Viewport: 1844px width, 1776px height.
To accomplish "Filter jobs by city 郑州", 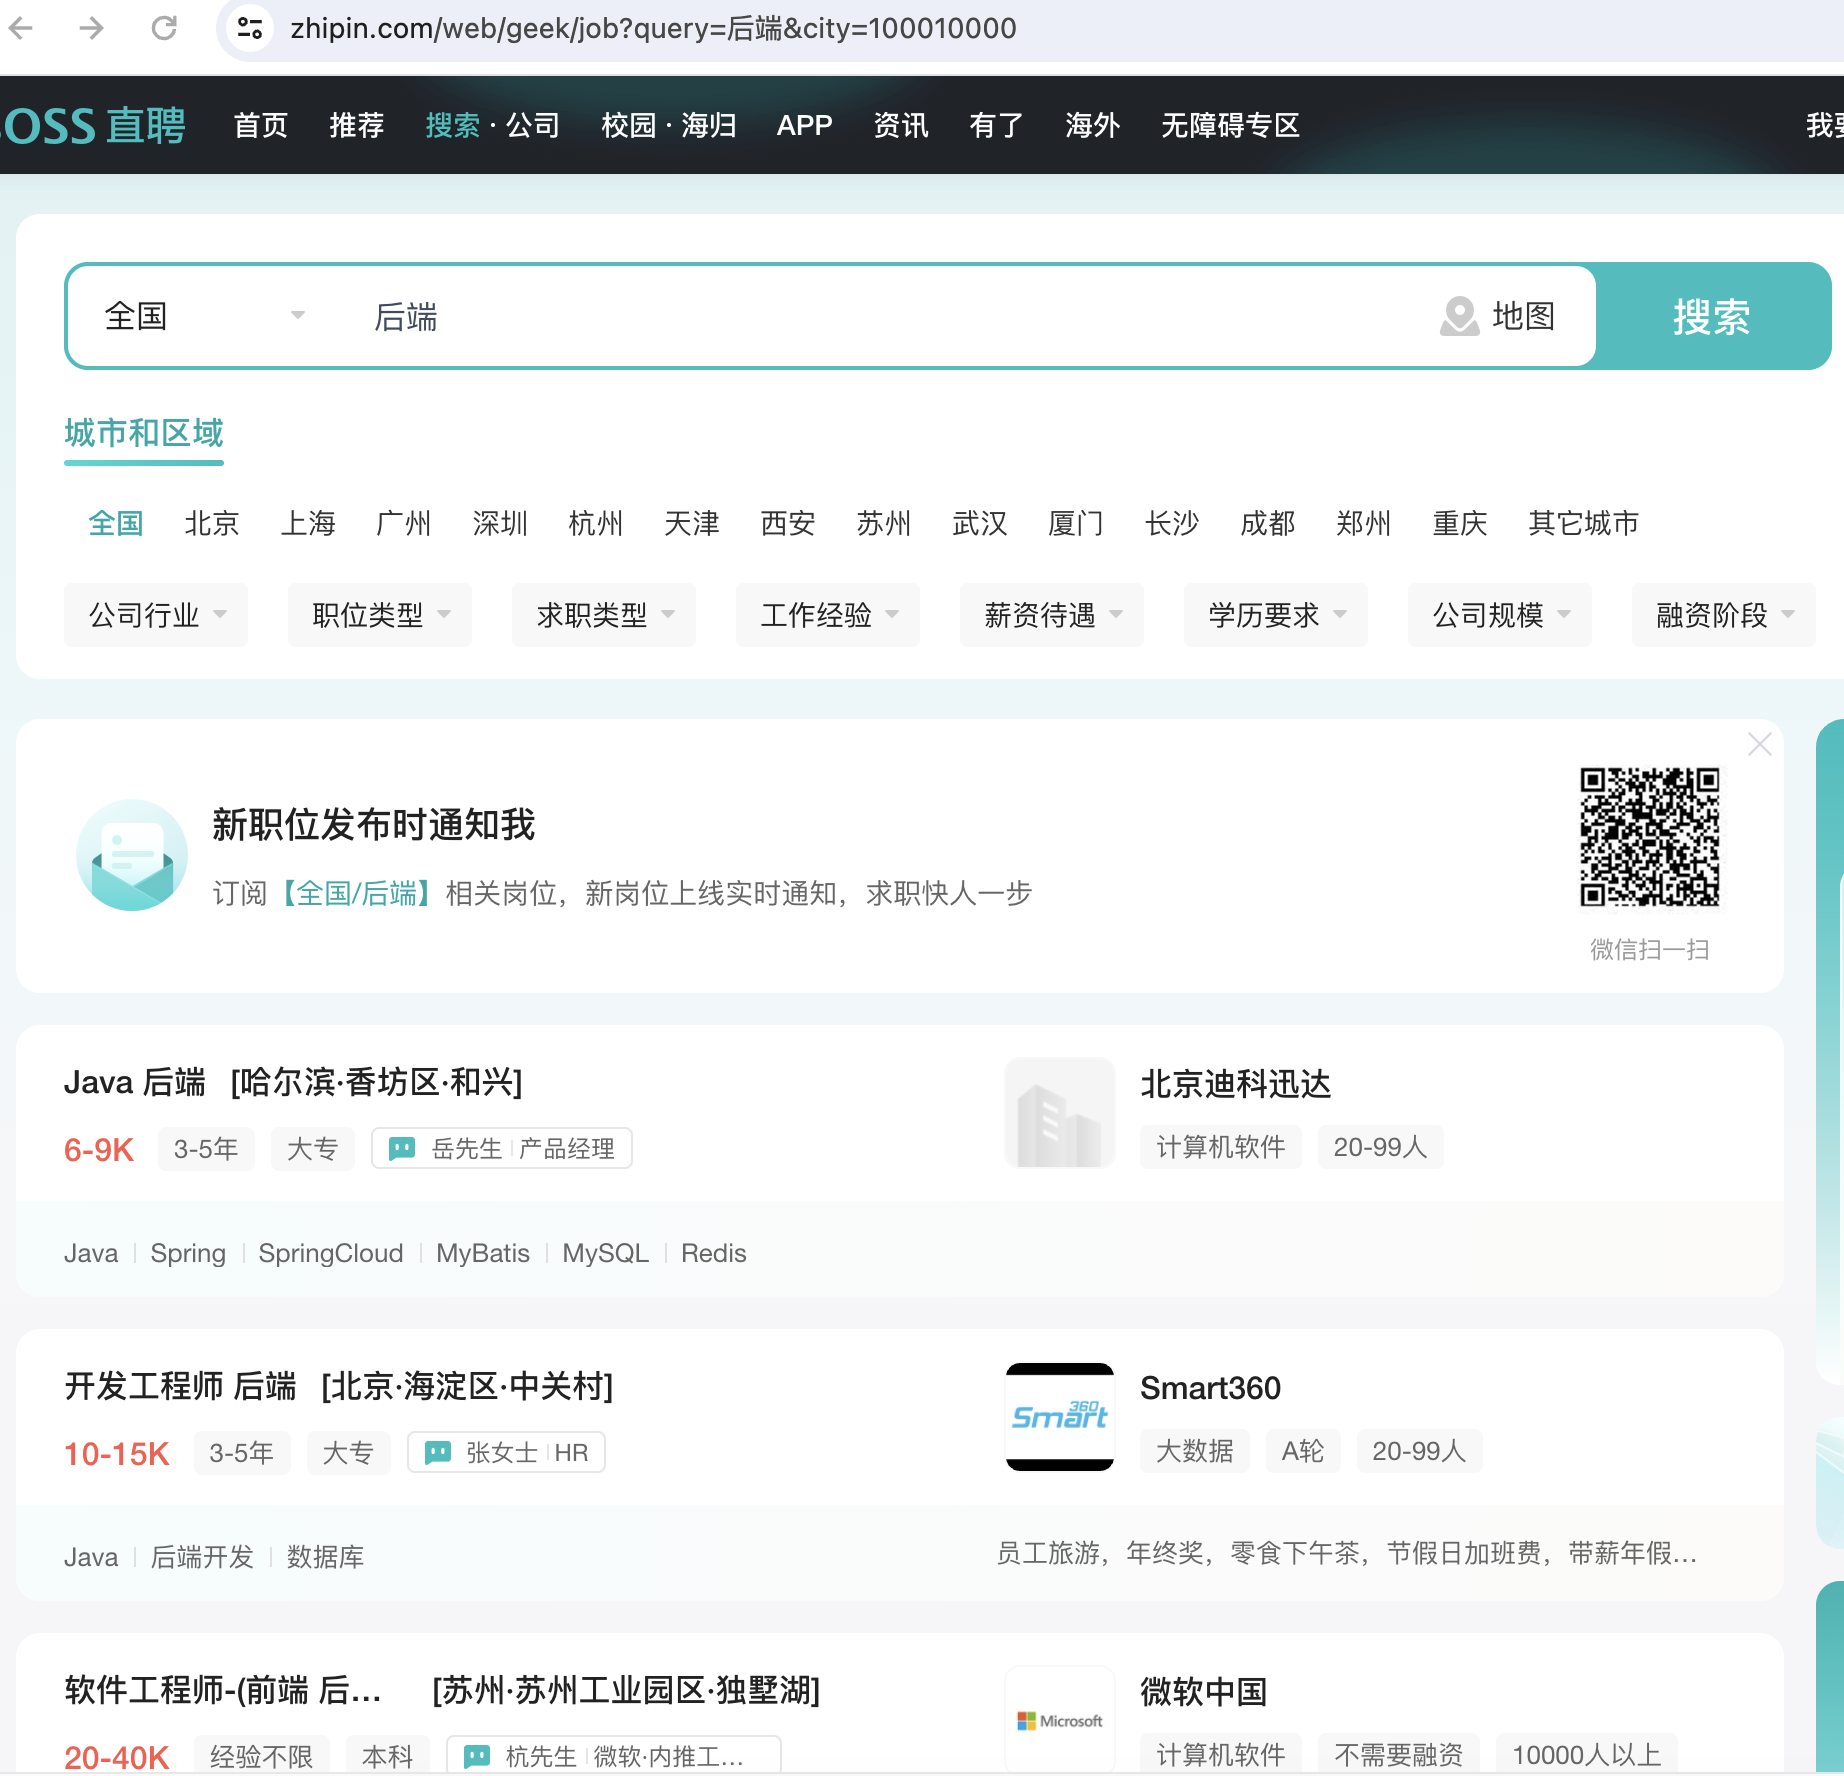I will (1364, 523).
